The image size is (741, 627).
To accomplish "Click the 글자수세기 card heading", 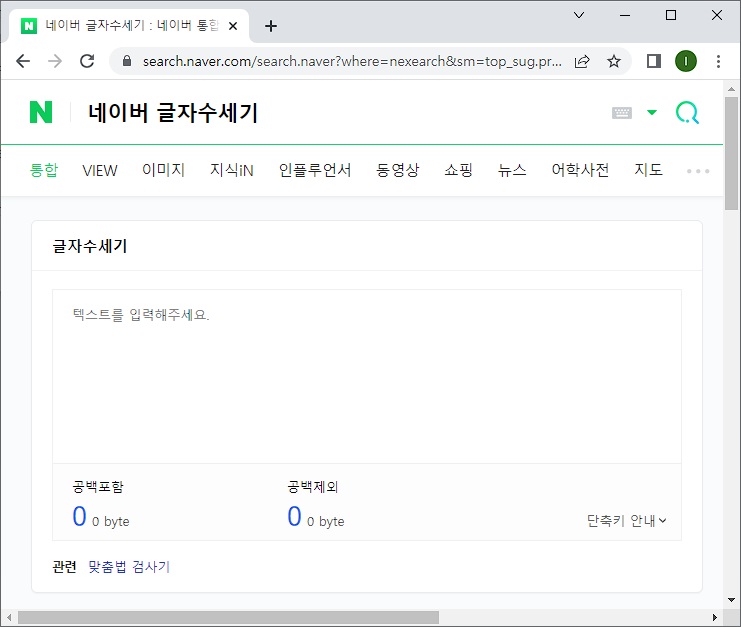I will click(x=90, y=246).
